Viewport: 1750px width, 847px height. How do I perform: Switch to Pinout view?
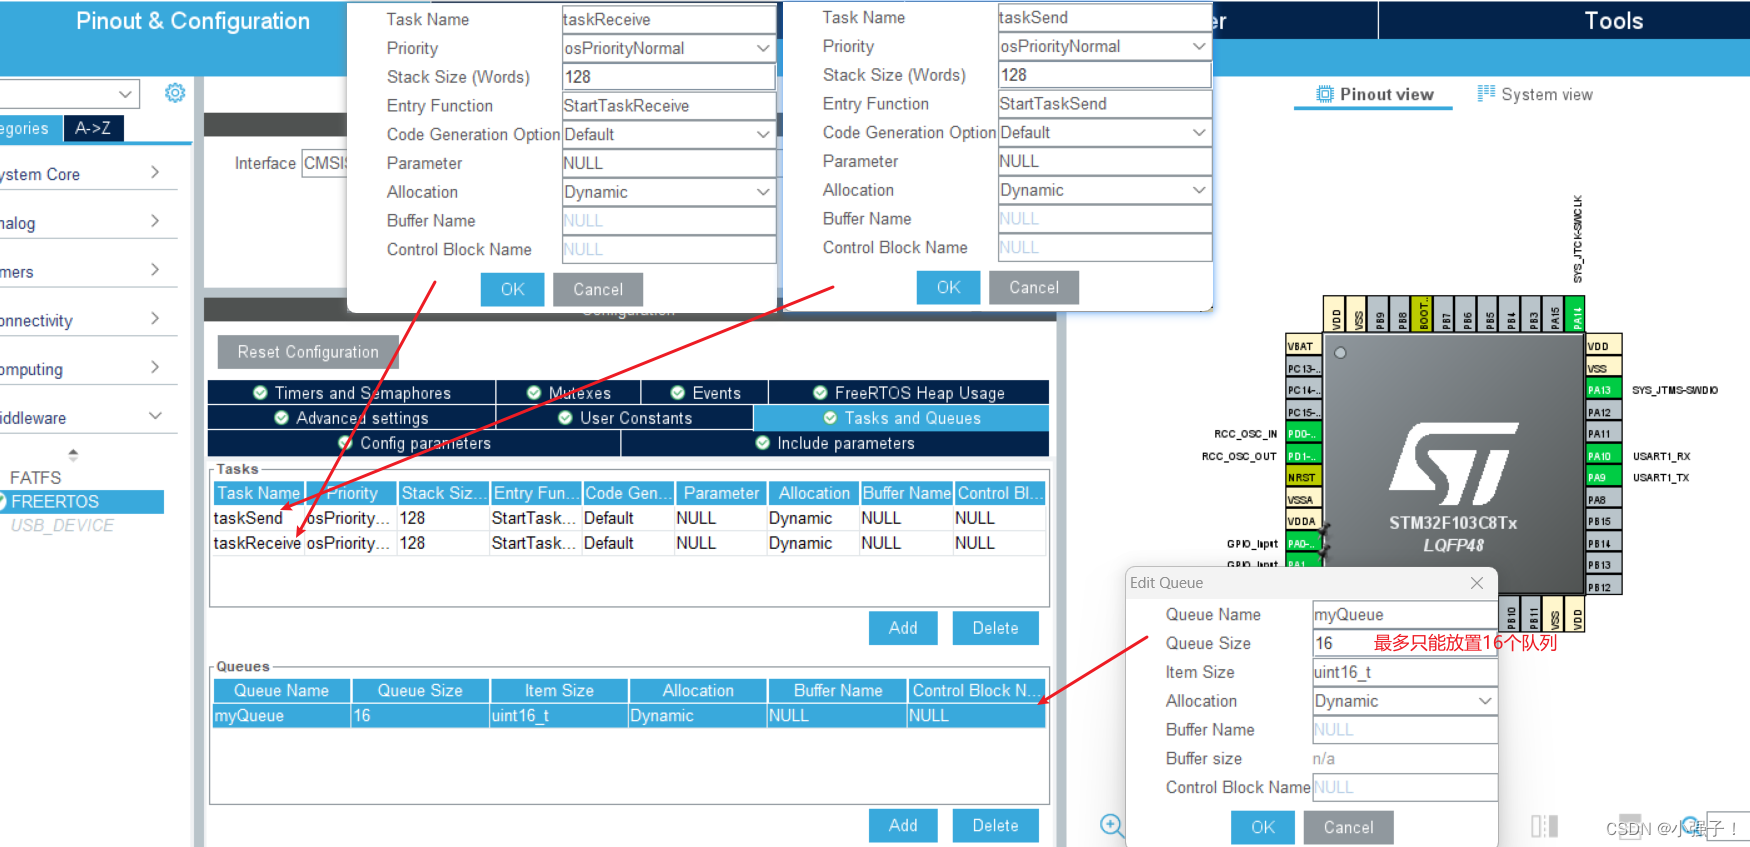(1374, 94)
